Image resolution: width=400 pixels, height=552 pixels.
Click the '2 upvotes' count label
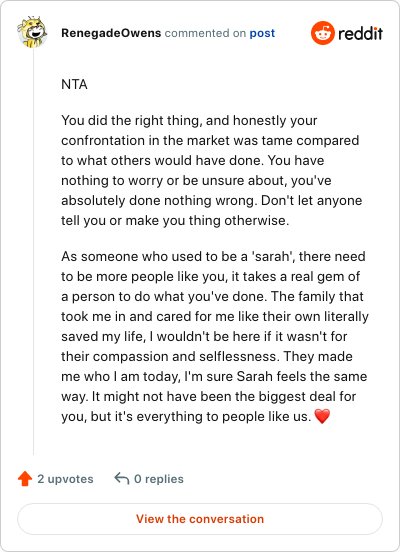point(65,479)
